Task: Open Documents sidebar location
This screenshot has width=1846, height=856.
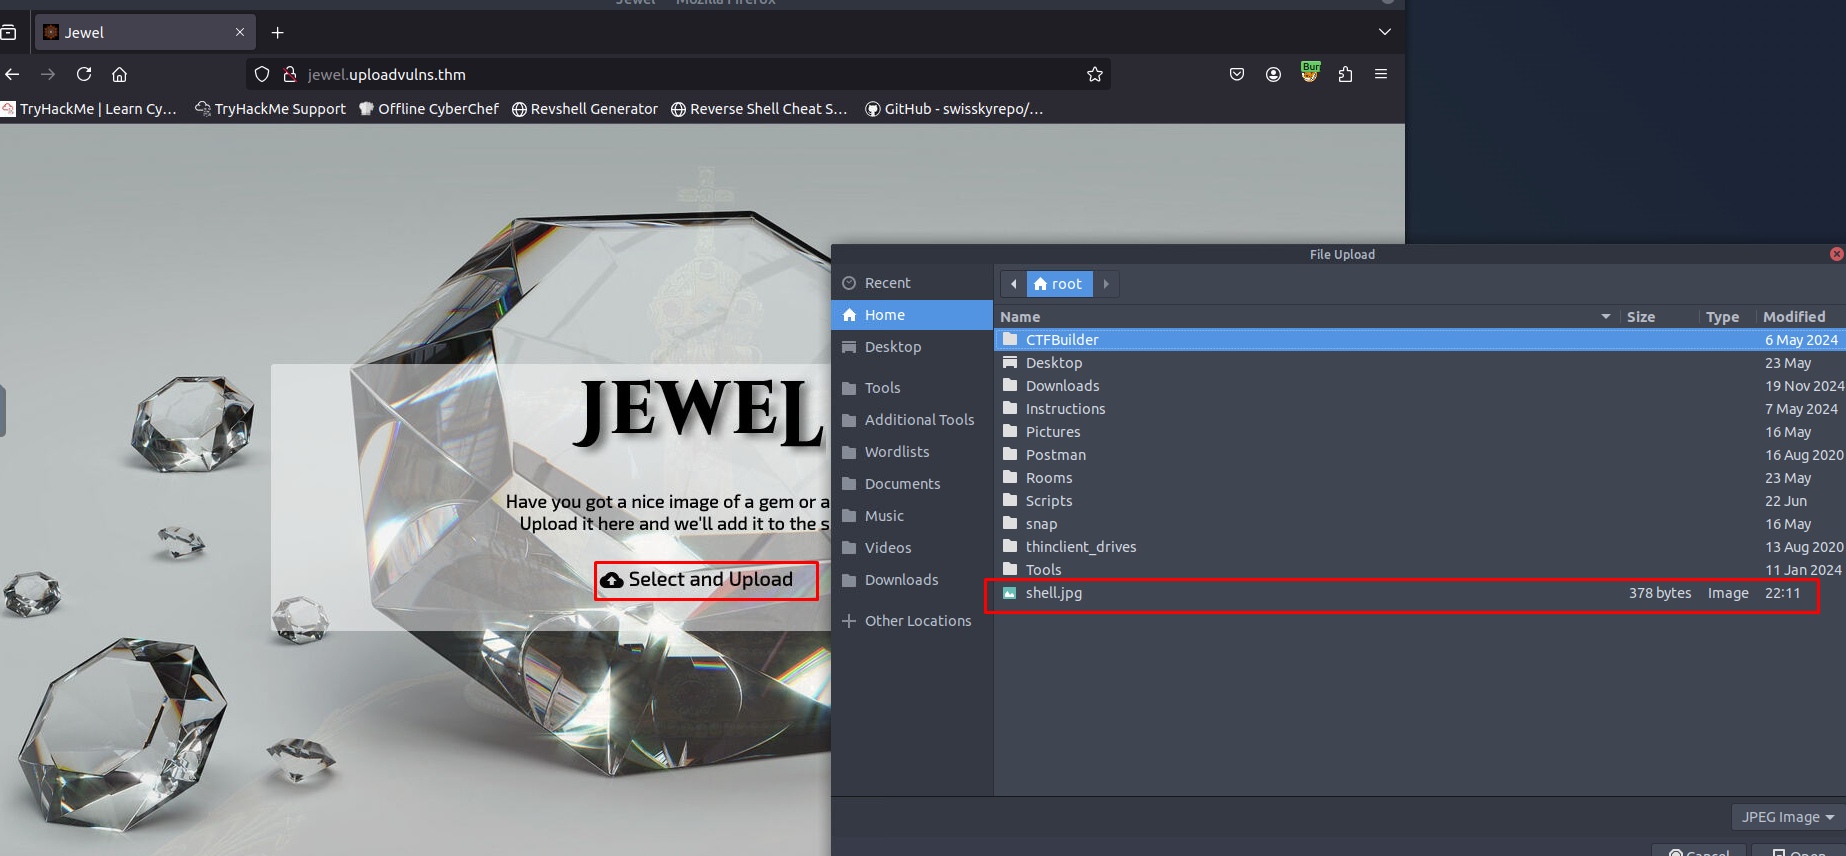Action: coord(912,484)
